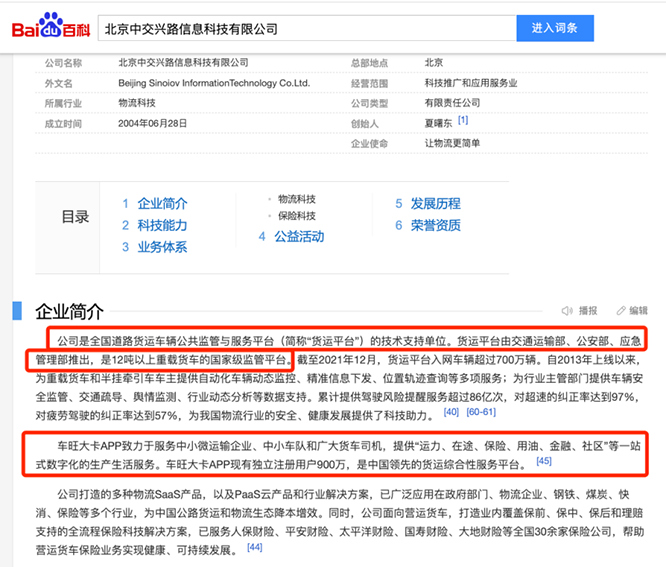Click the 所属行业 field label
Viewport: 666px width, 567px height.
pyautogui.click(x=63, y=104)
